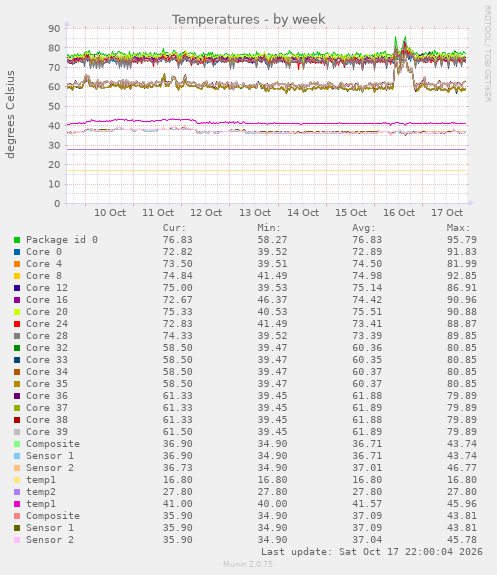Click the Max value '92.85' for Core 8
The height and width of the screenshot is (575, 497).
(x=462, y=276)
